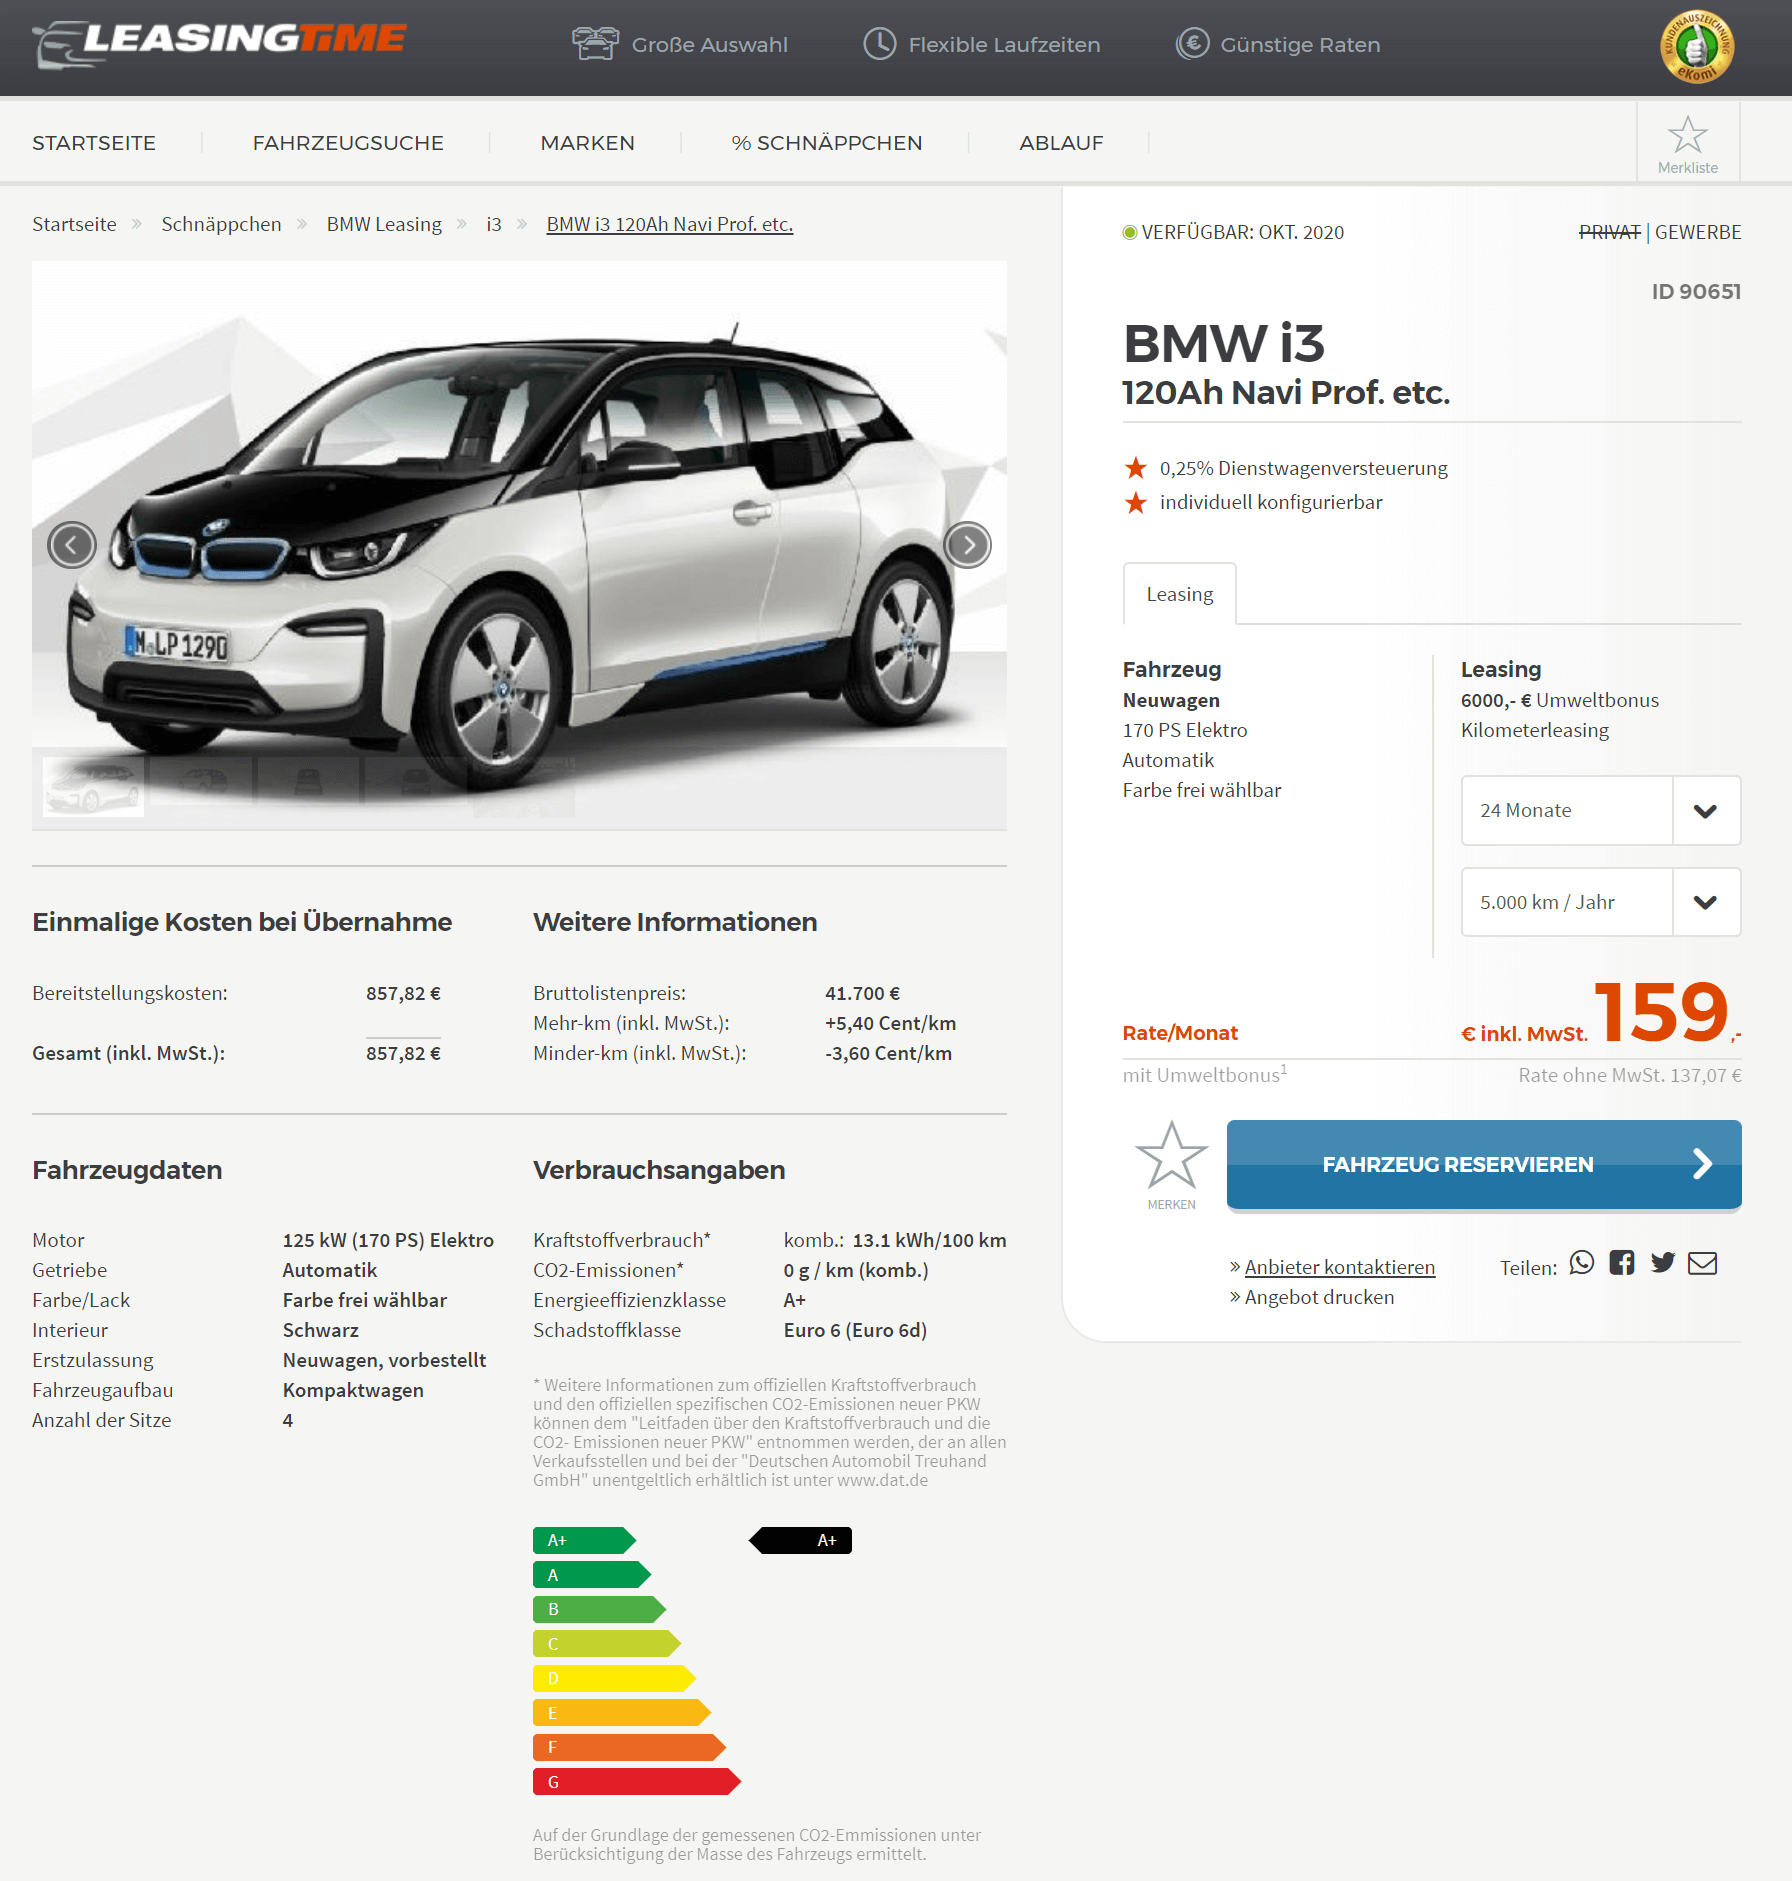Click FAHRZEUG RESERVIEREN button
This screenshot has height=1881, width=1792.
point(1484,1164)
